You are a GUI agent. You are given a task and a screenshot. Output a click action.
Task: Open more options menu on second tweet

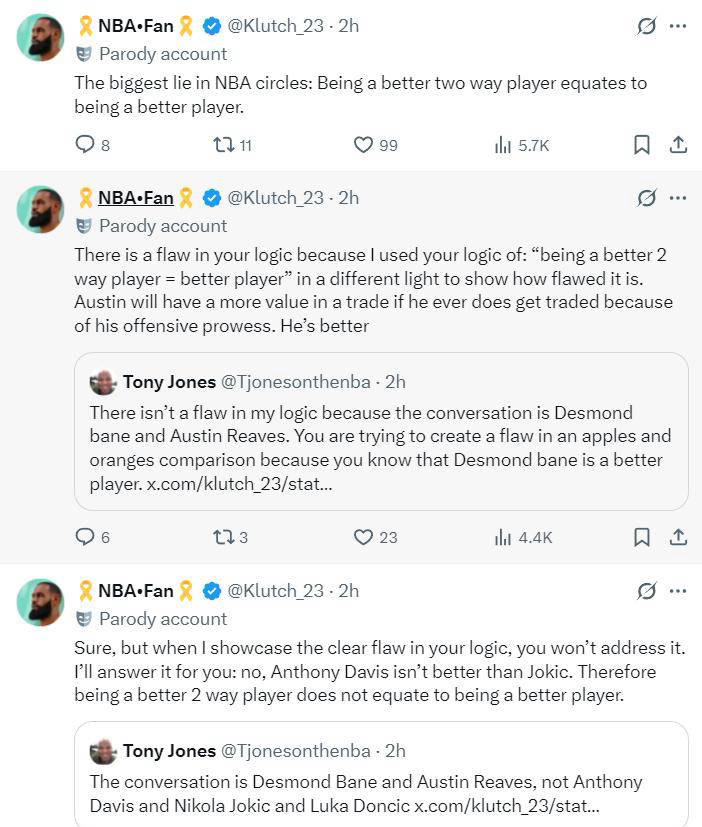(678, 198)
